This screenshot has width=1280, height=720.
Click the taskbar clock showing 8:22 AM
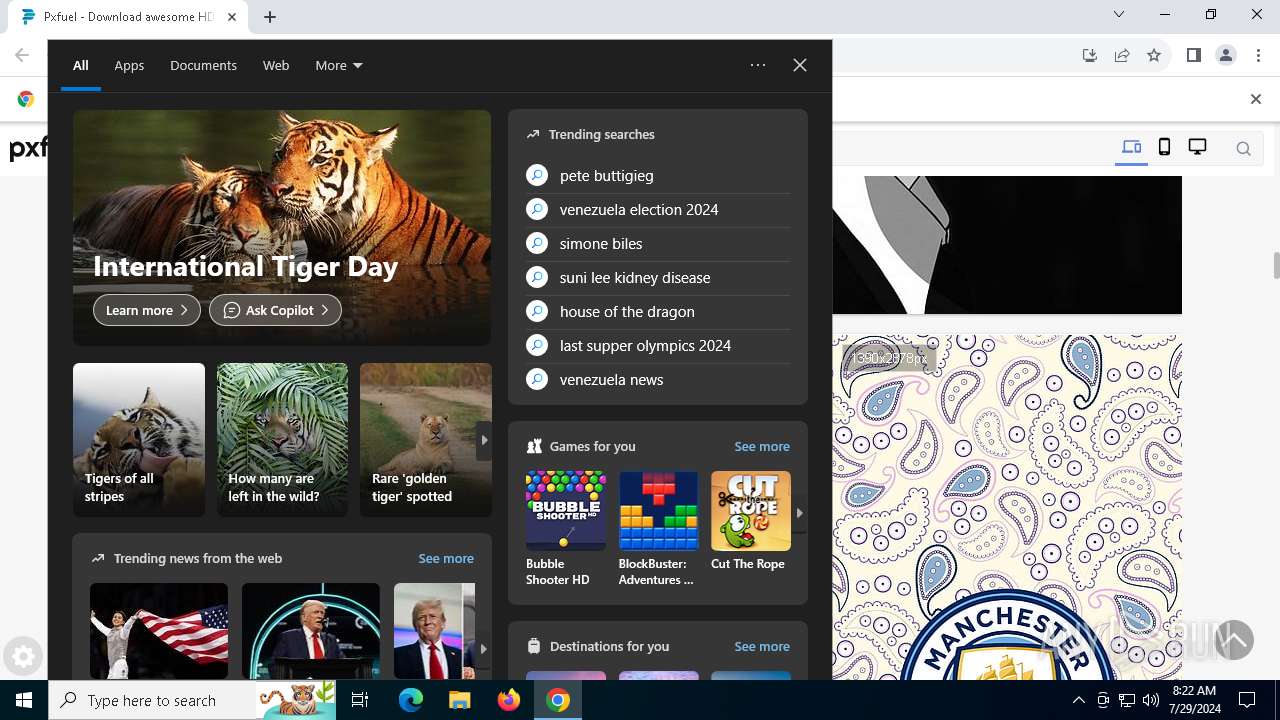click(1195, 700)
